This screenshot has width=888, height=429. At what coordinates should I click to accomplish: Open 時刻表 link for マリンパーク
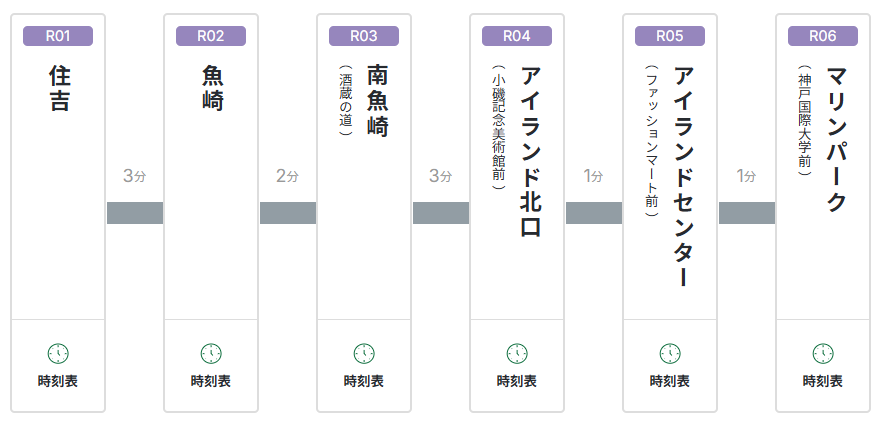[x=823, y=381]
